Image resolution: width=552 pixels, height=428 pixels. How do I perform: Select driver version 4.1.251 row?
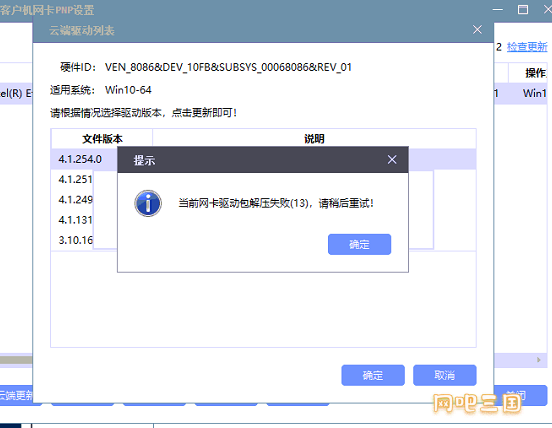(75, 180)
